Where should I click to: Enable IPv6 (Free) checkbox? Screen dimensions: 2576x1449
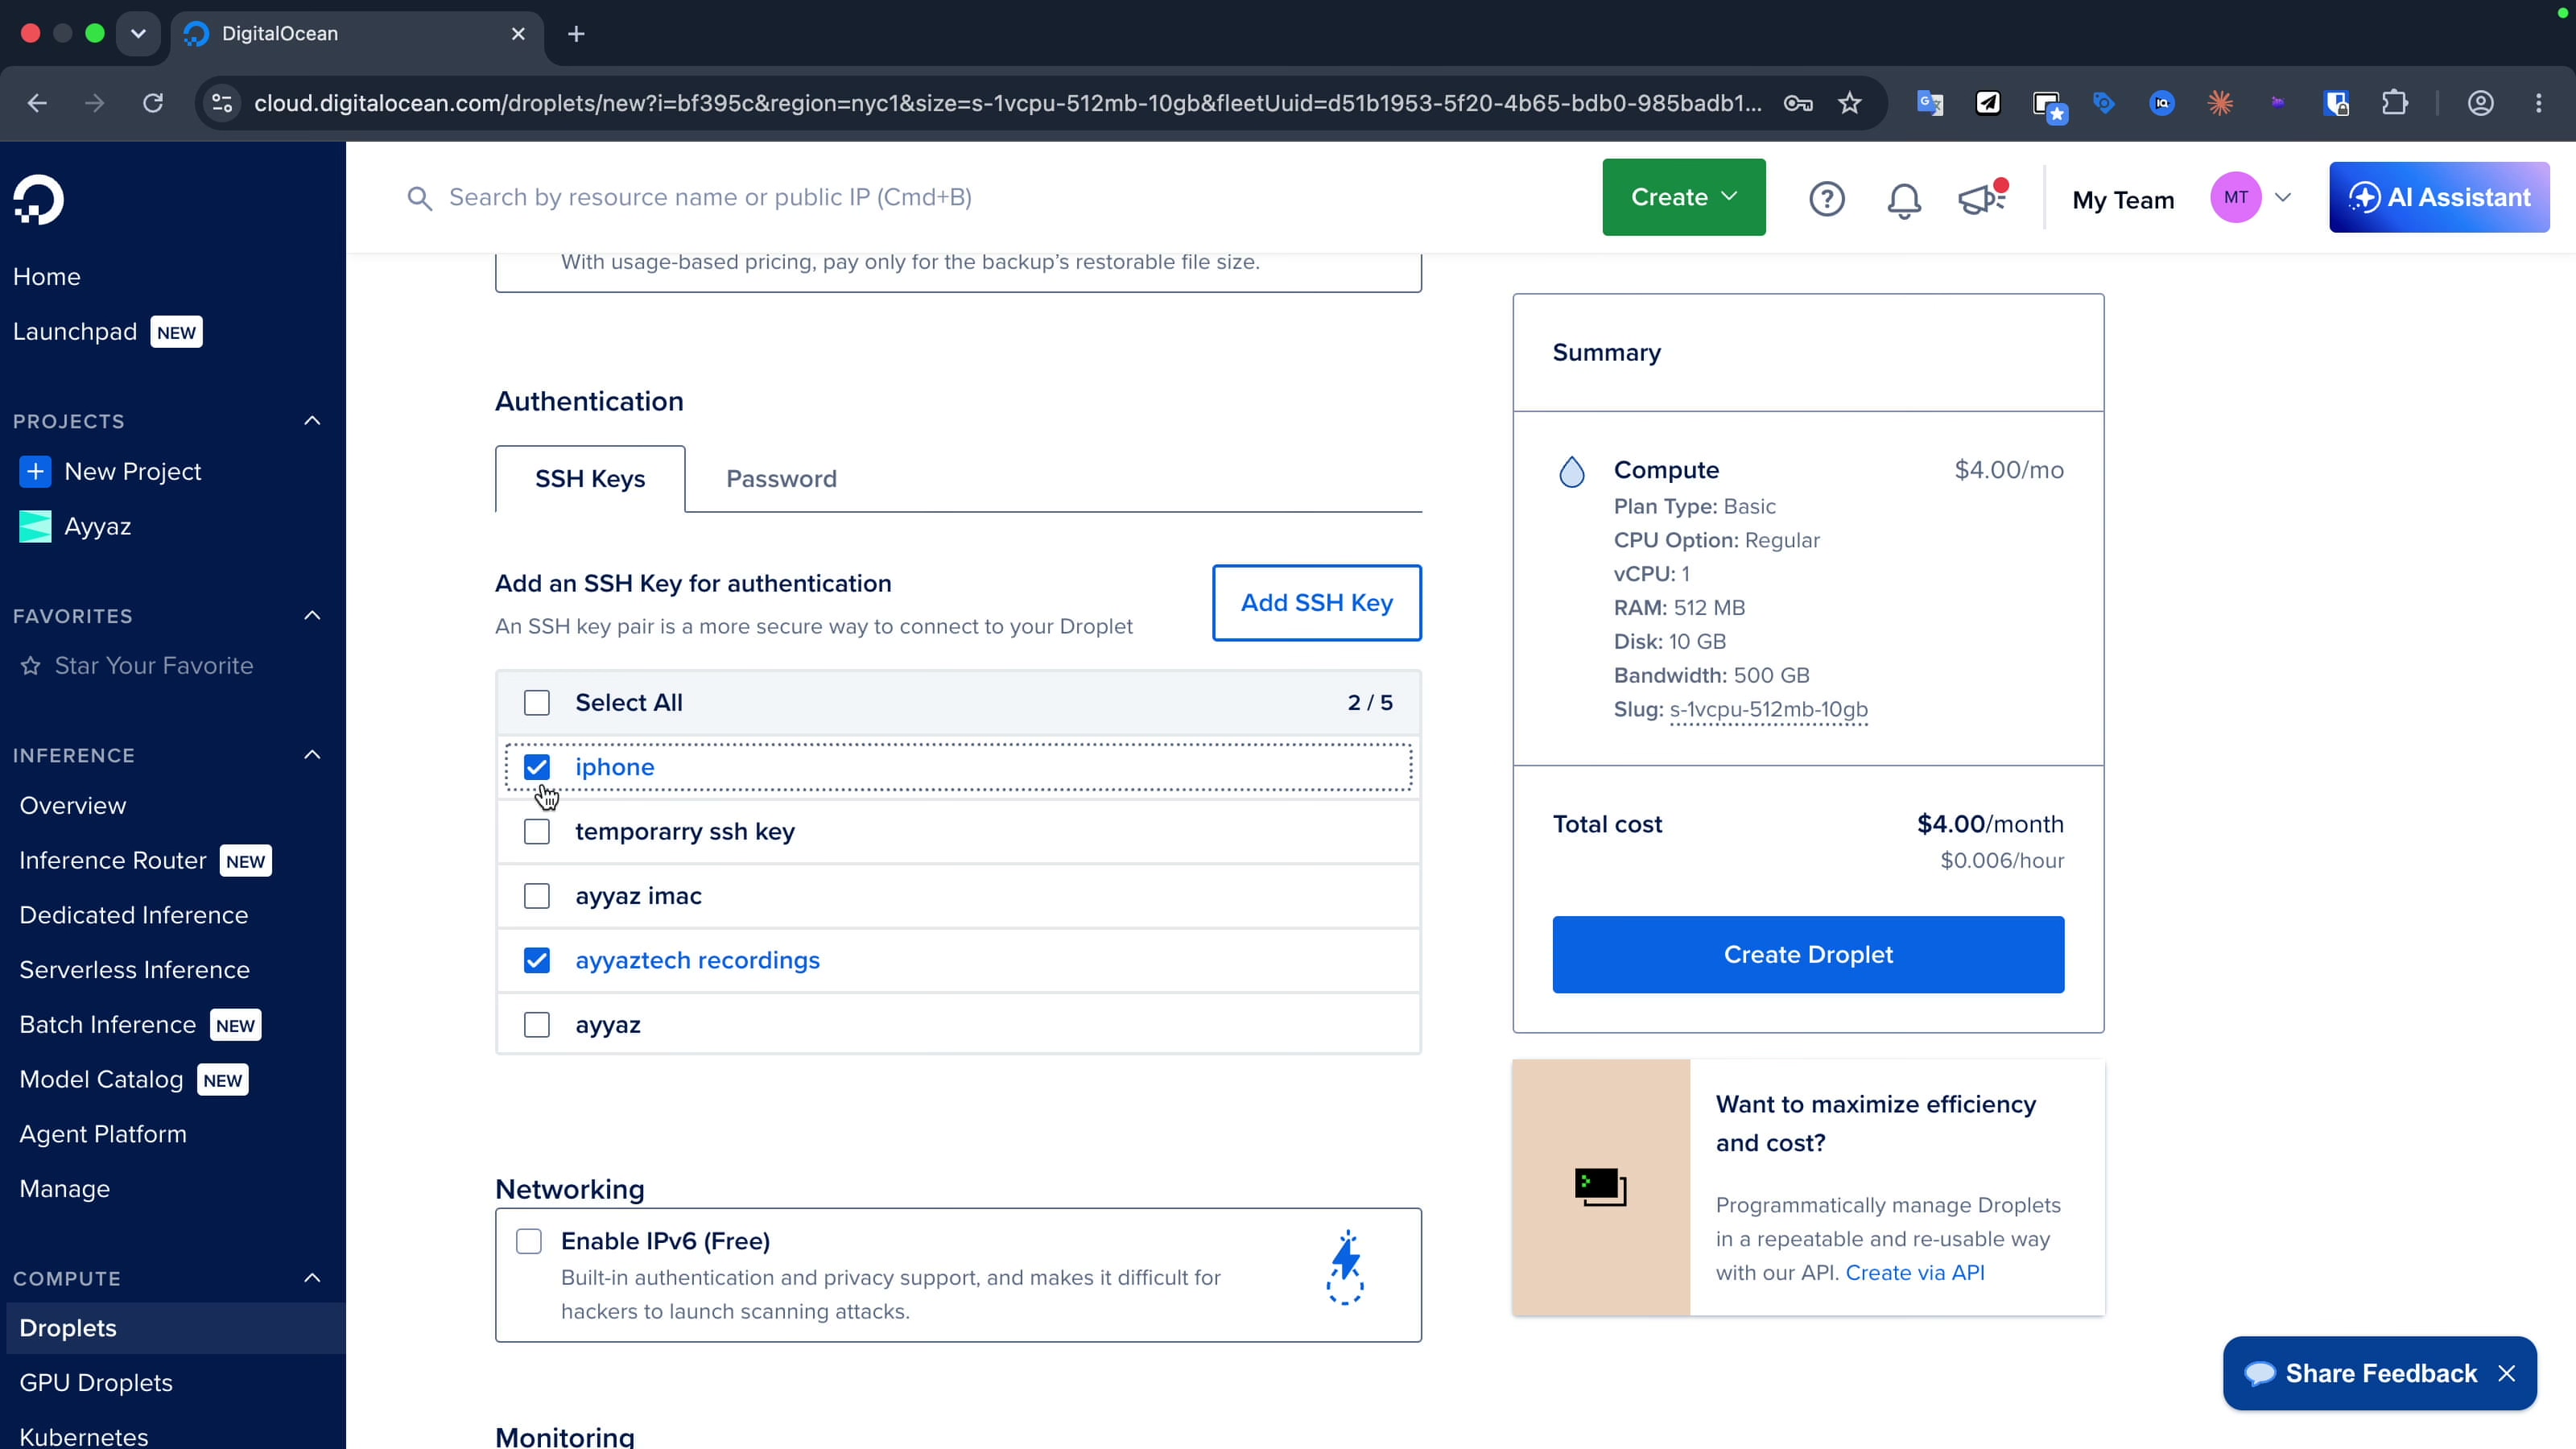(x=529, y=1241)
